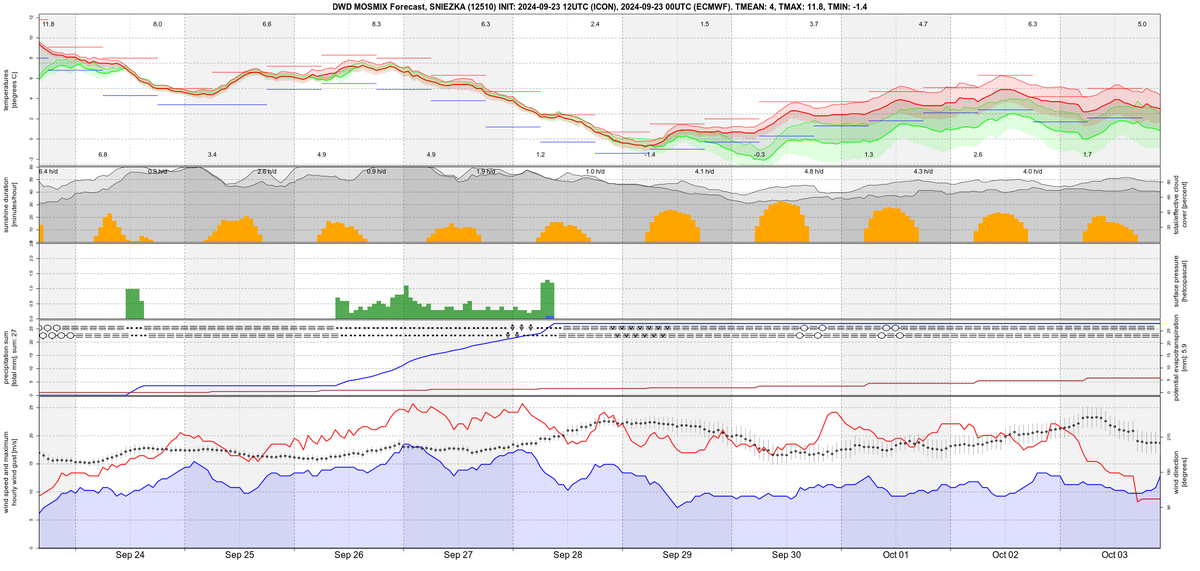Click the temperatures [degrees C] axis label

[9, 88]
